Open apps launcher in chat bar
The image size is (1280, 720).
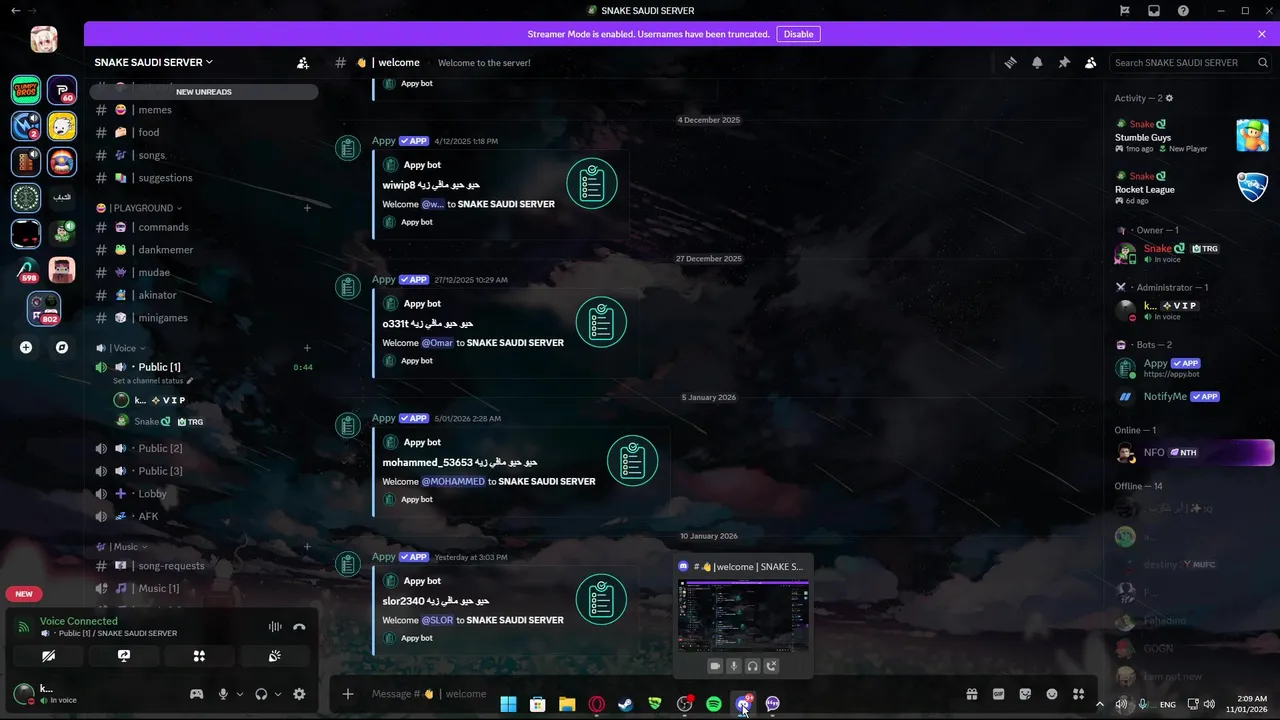tap(1078, 694)
